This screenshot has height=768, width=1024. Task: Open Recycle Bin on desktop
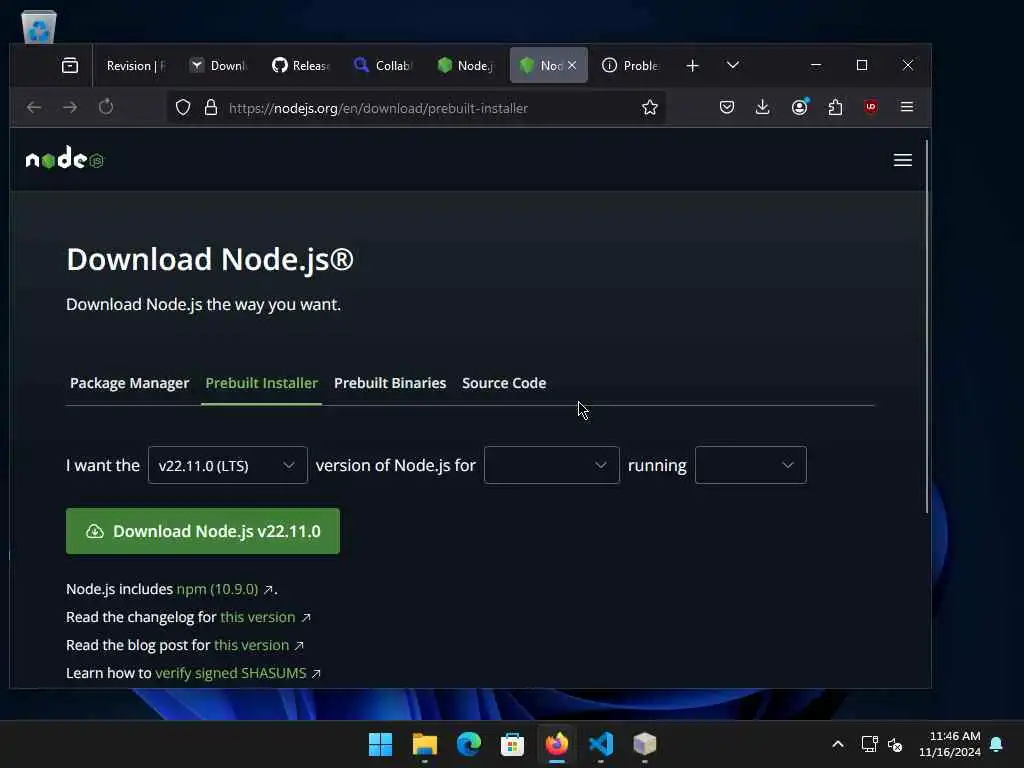(x=39, y=26)
